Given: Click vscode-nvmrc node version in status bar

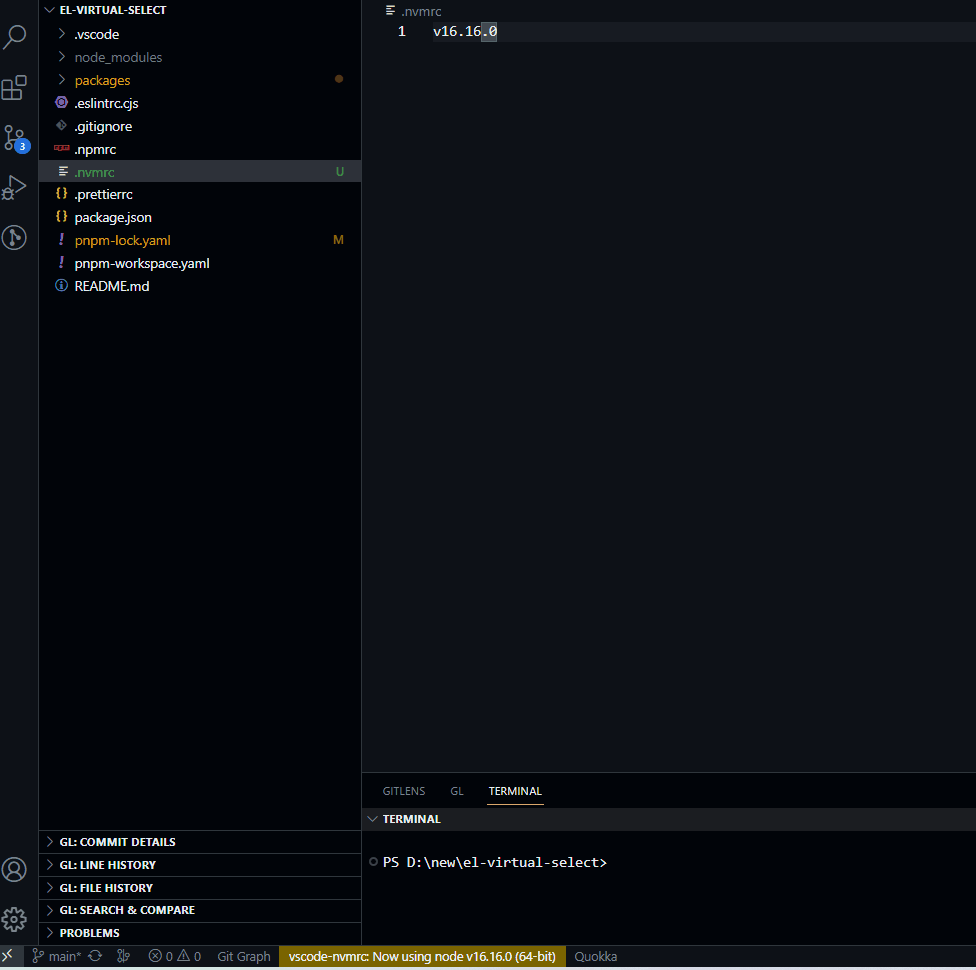Looking at the screenshot, I should point(420,956).
